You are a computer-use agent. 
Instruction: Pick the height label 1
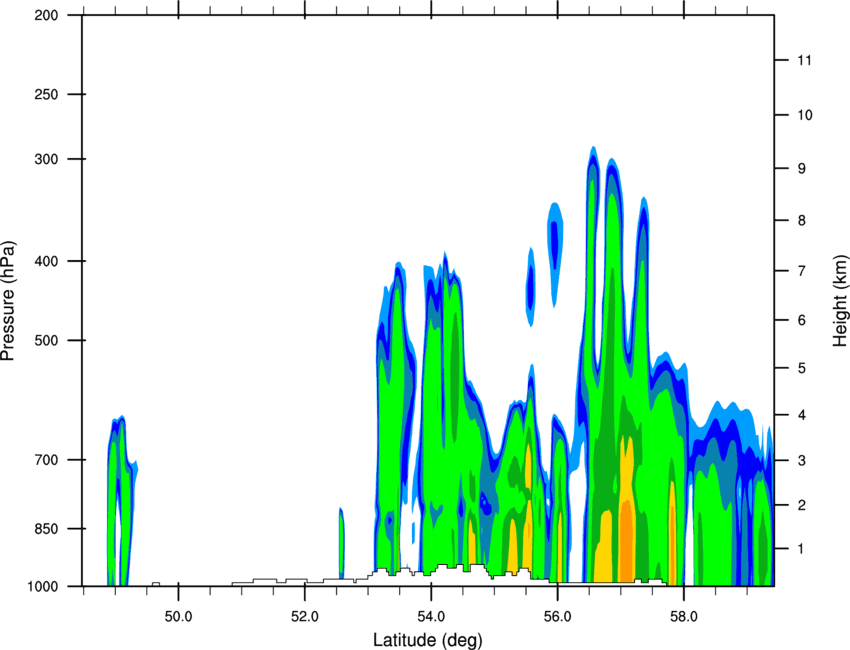[x=802, y=549]
